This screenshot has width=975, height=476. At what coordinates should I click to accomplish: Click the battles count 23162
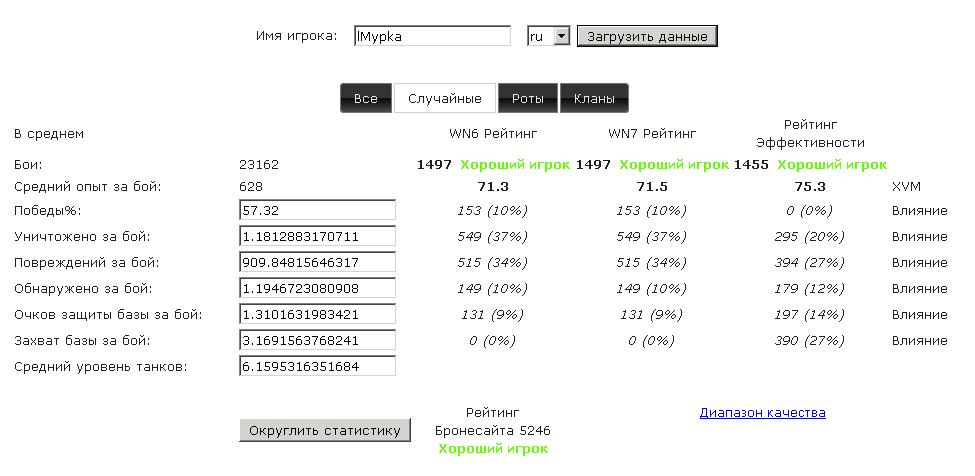pos(259,165)
